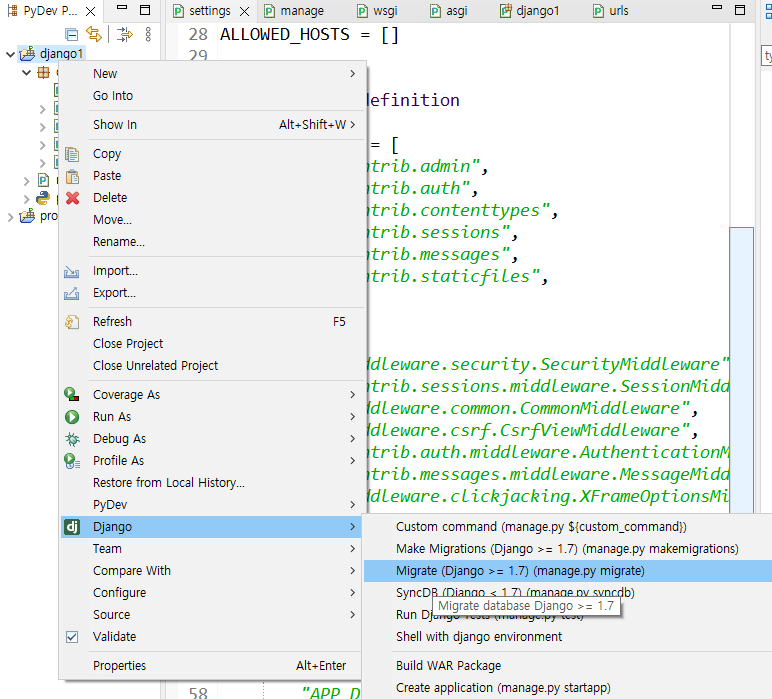Screen dimensions: 772x699
Task: Open Run As submenu
Action: (213, 417)
